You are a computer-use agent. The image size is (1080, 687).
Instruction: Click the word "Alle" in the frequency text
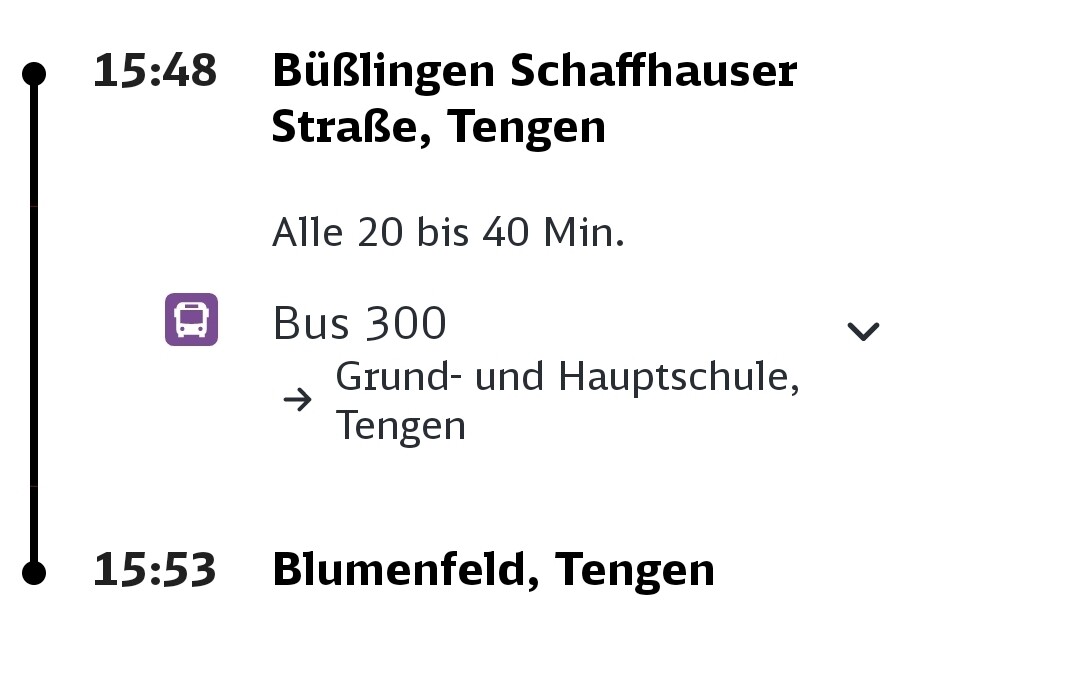[309, 233]
